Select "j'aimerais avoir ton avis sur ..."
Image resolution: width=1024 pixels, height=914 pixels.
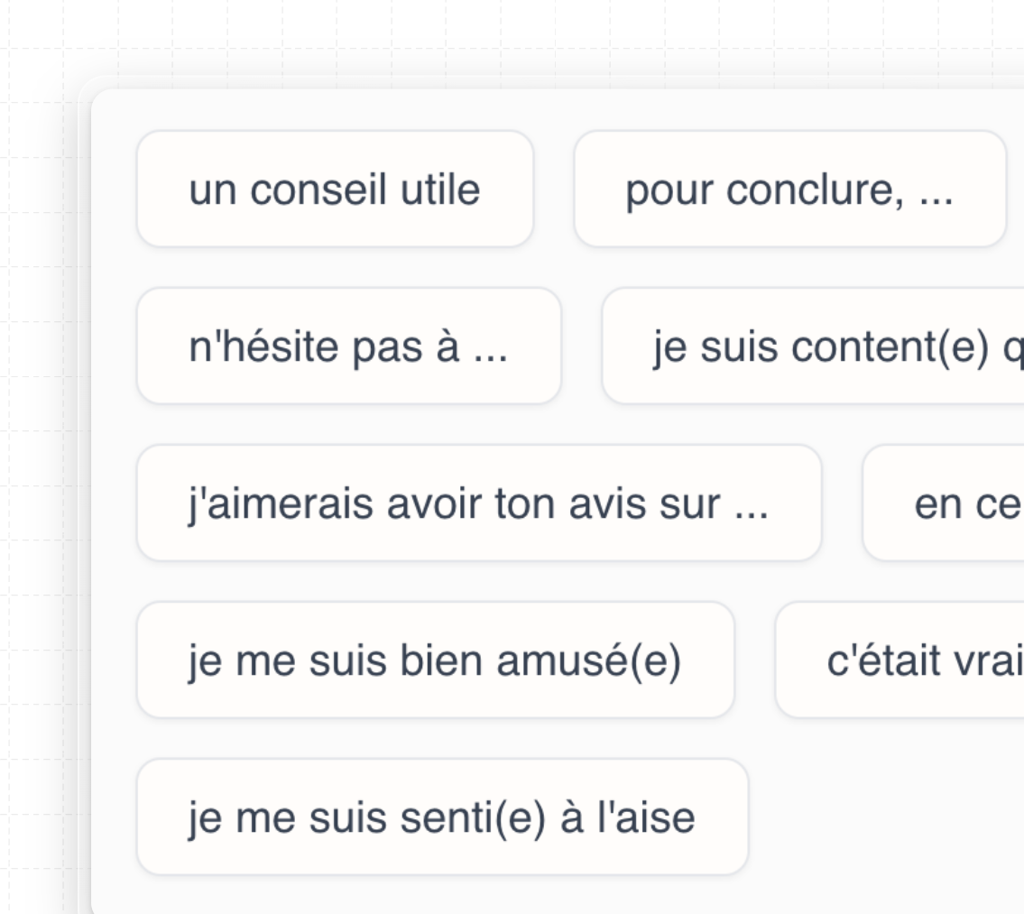479,503
